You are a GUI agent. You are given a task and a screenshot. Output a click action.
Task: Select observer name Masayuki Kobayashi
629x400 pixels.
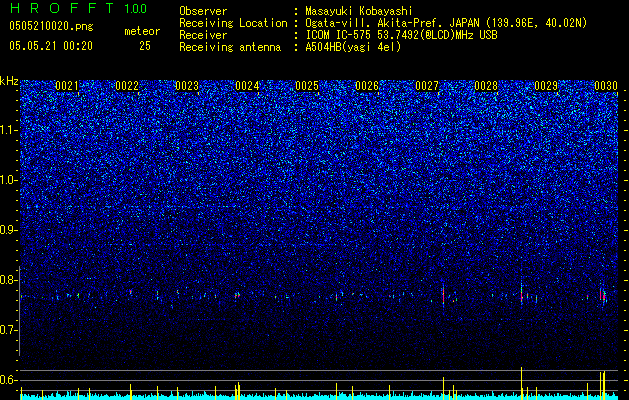tap(359, 11)
